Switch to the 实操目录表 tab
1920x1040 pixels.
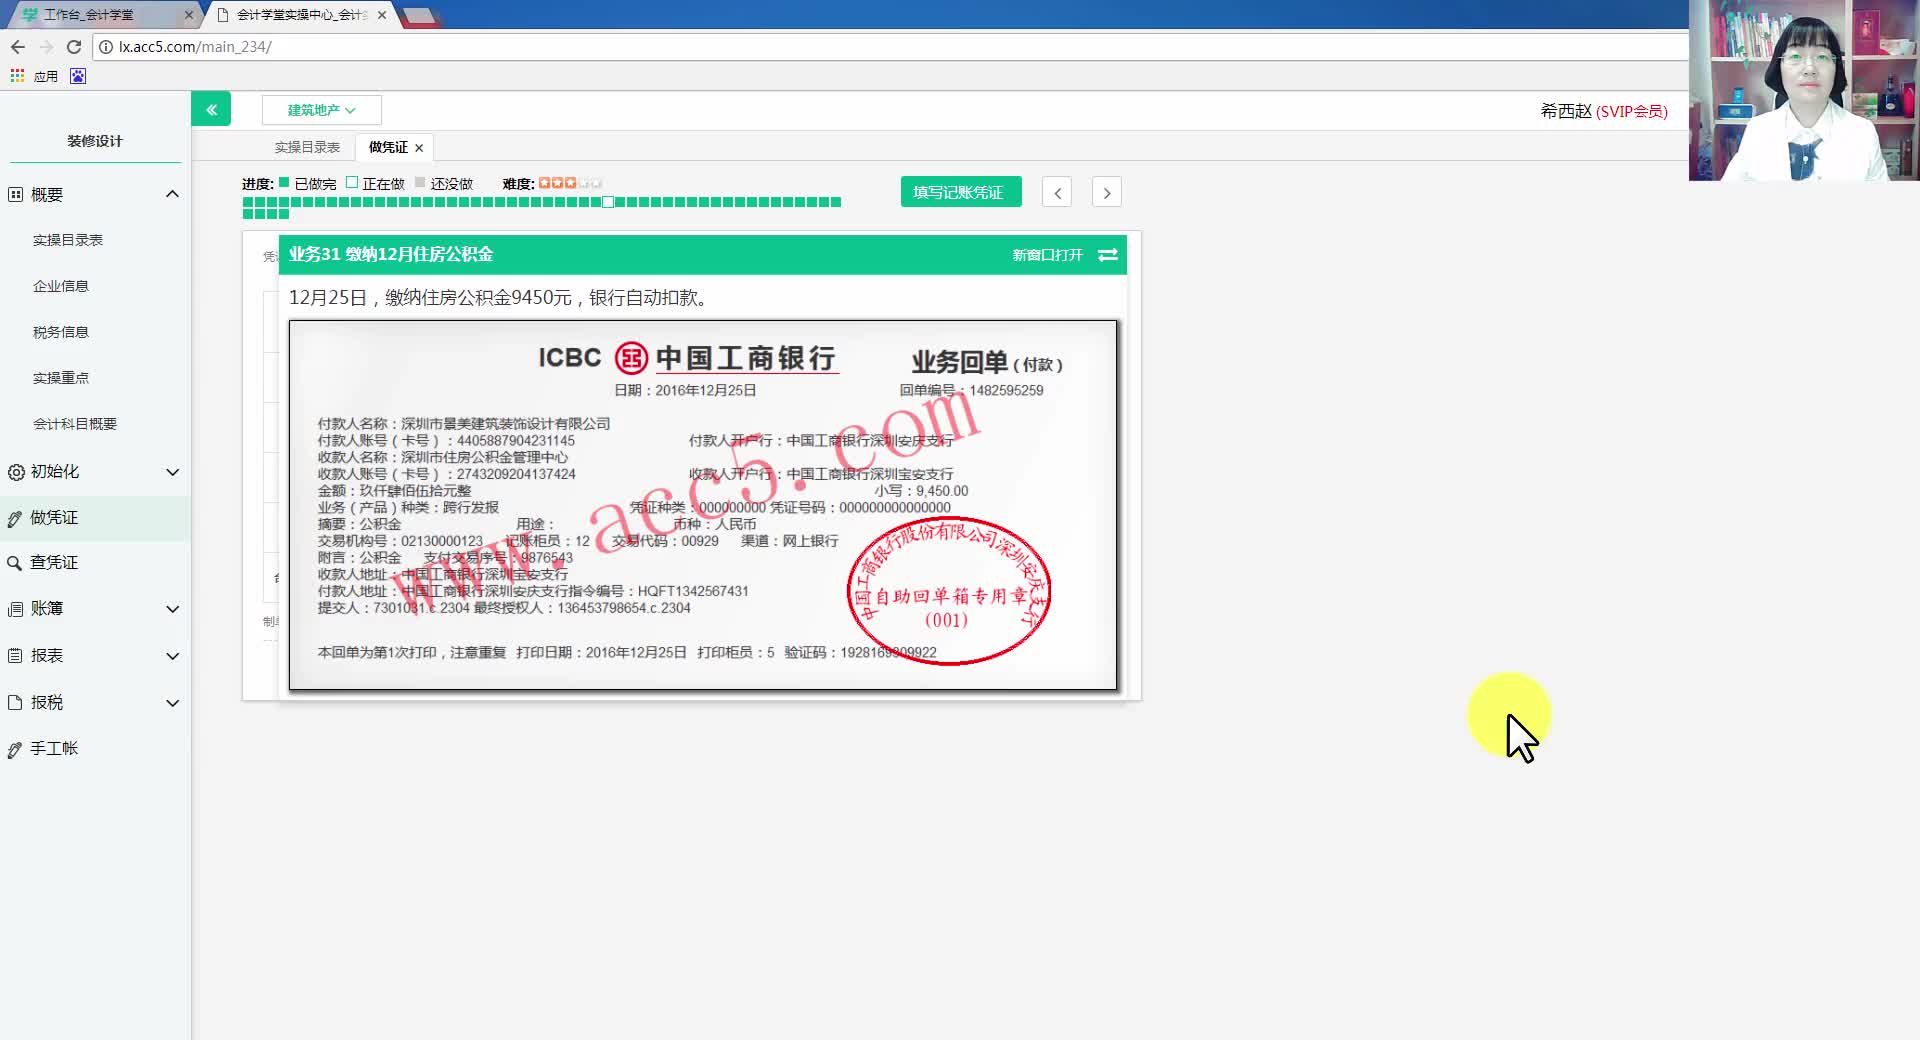(307, 147)
